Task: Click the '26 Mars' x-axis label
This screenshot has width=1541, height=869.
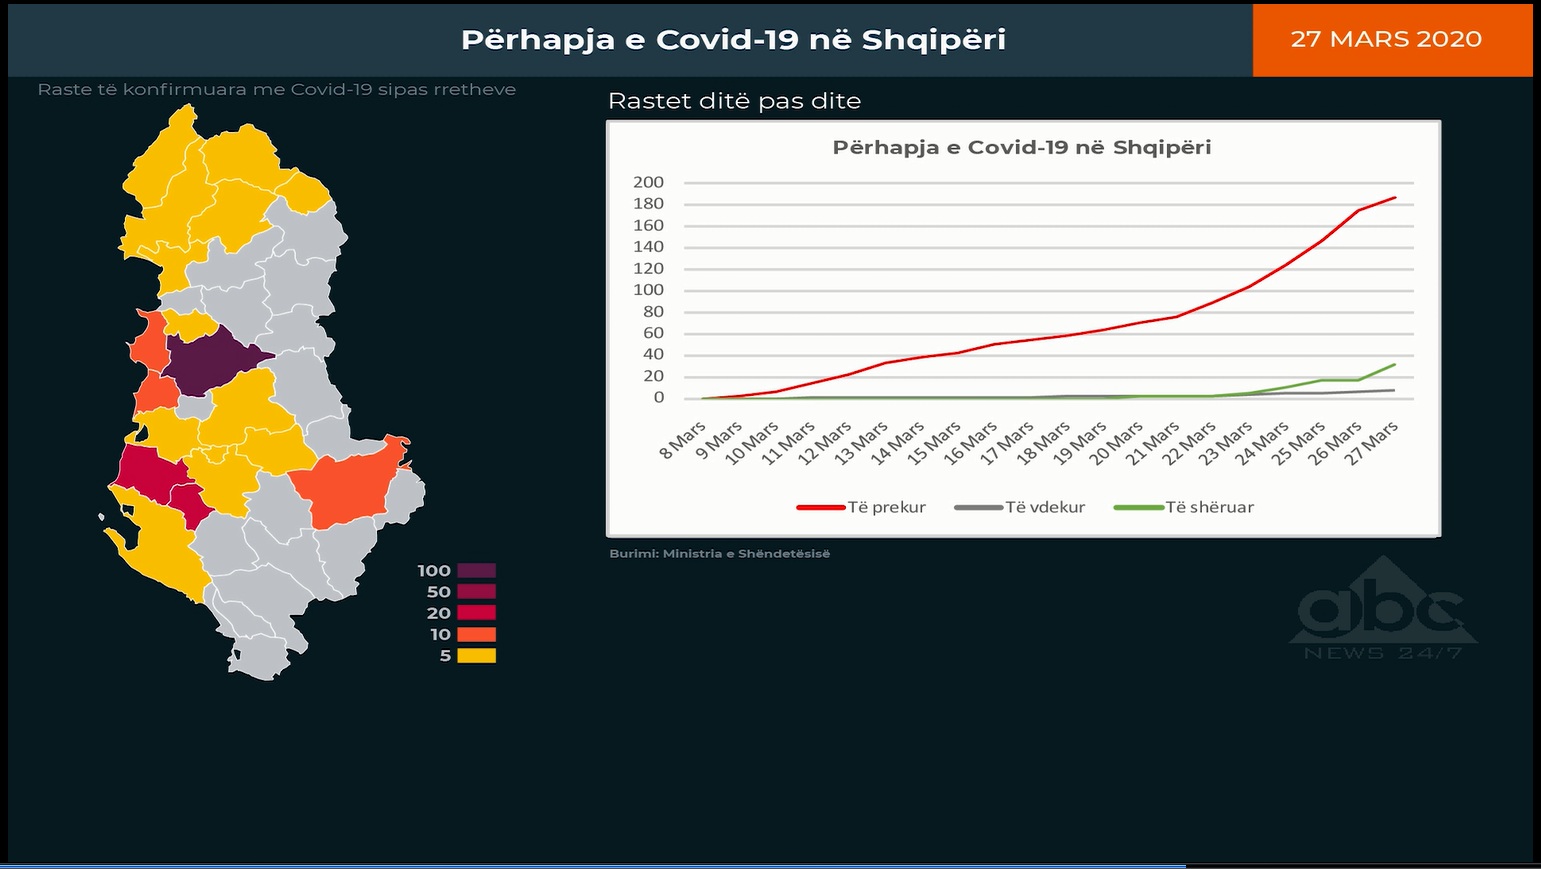Action: [1335, 443]
